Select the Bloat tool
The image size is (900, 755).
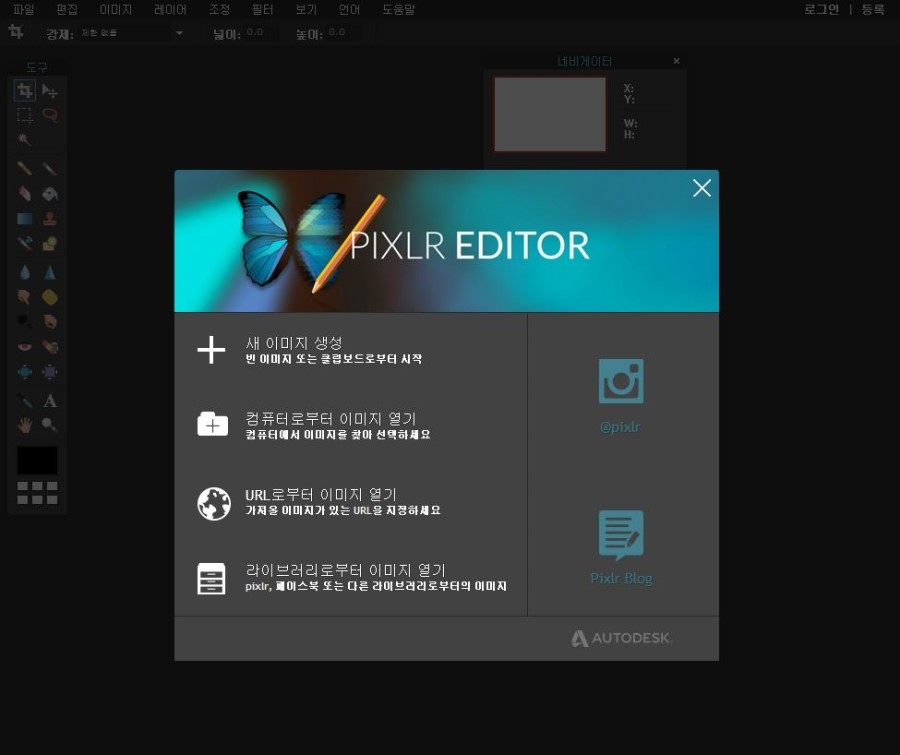pos(24,372)
